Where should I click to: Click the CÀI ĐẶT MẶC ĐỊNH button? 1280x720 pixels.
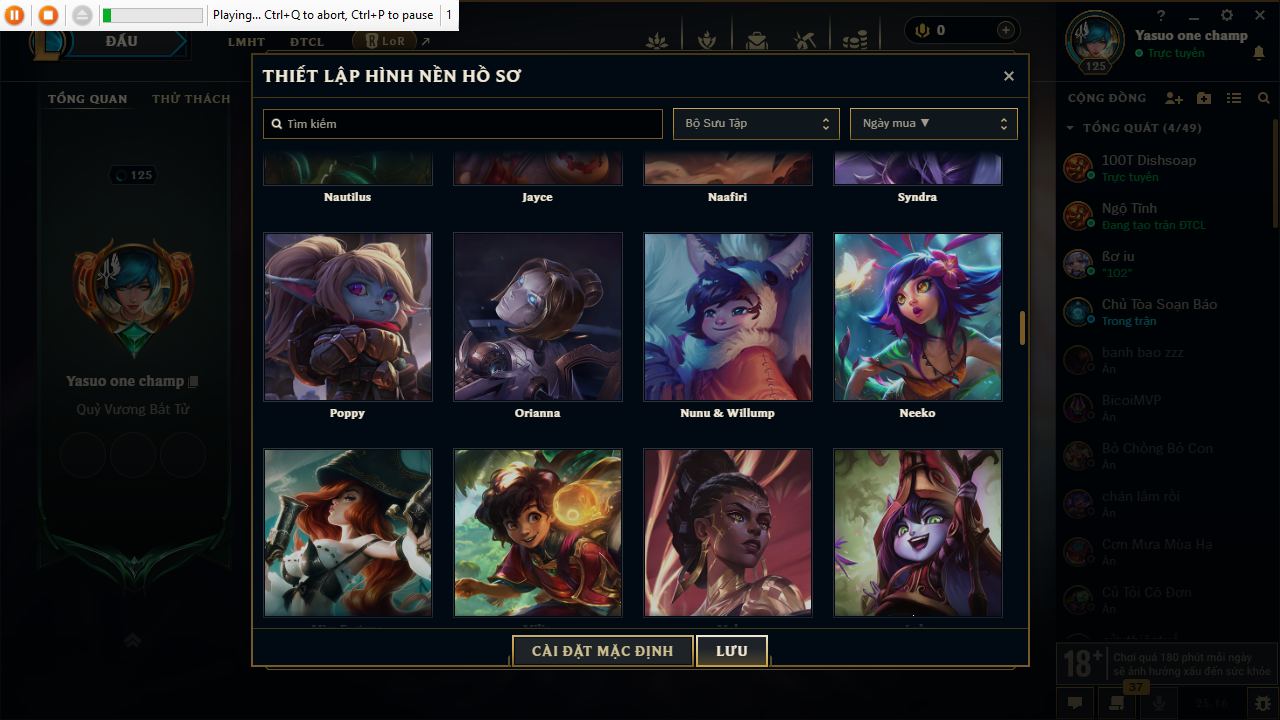(x=602, y=651)
